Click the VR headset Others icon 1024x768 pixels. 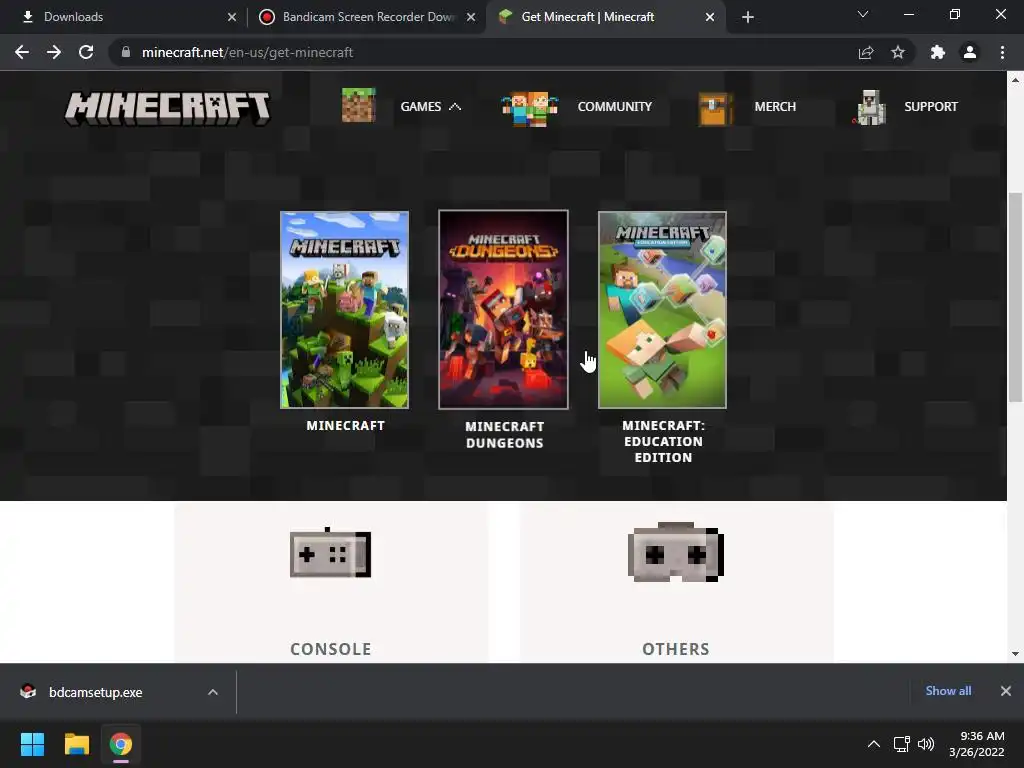click(676, 552)
